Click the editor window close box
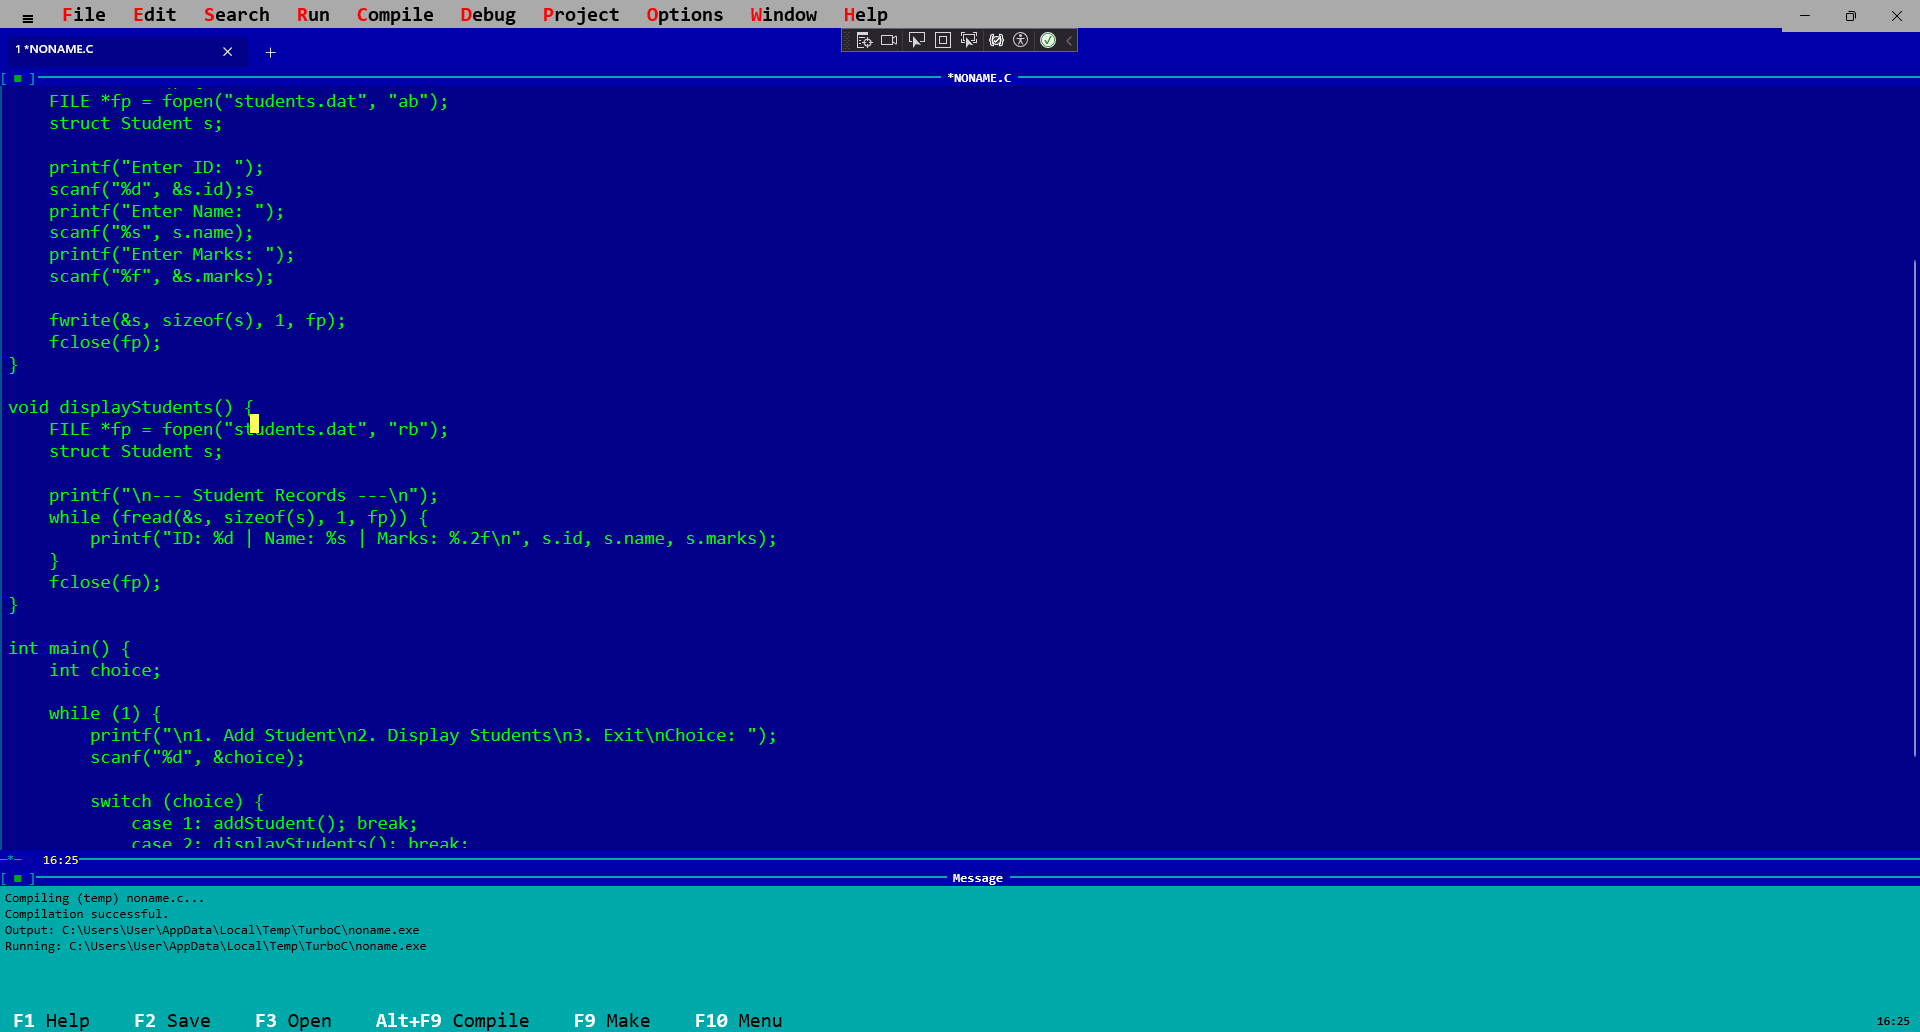Image resolution: width=1920 pixels, height=1032 pixels. coord(18,78)
